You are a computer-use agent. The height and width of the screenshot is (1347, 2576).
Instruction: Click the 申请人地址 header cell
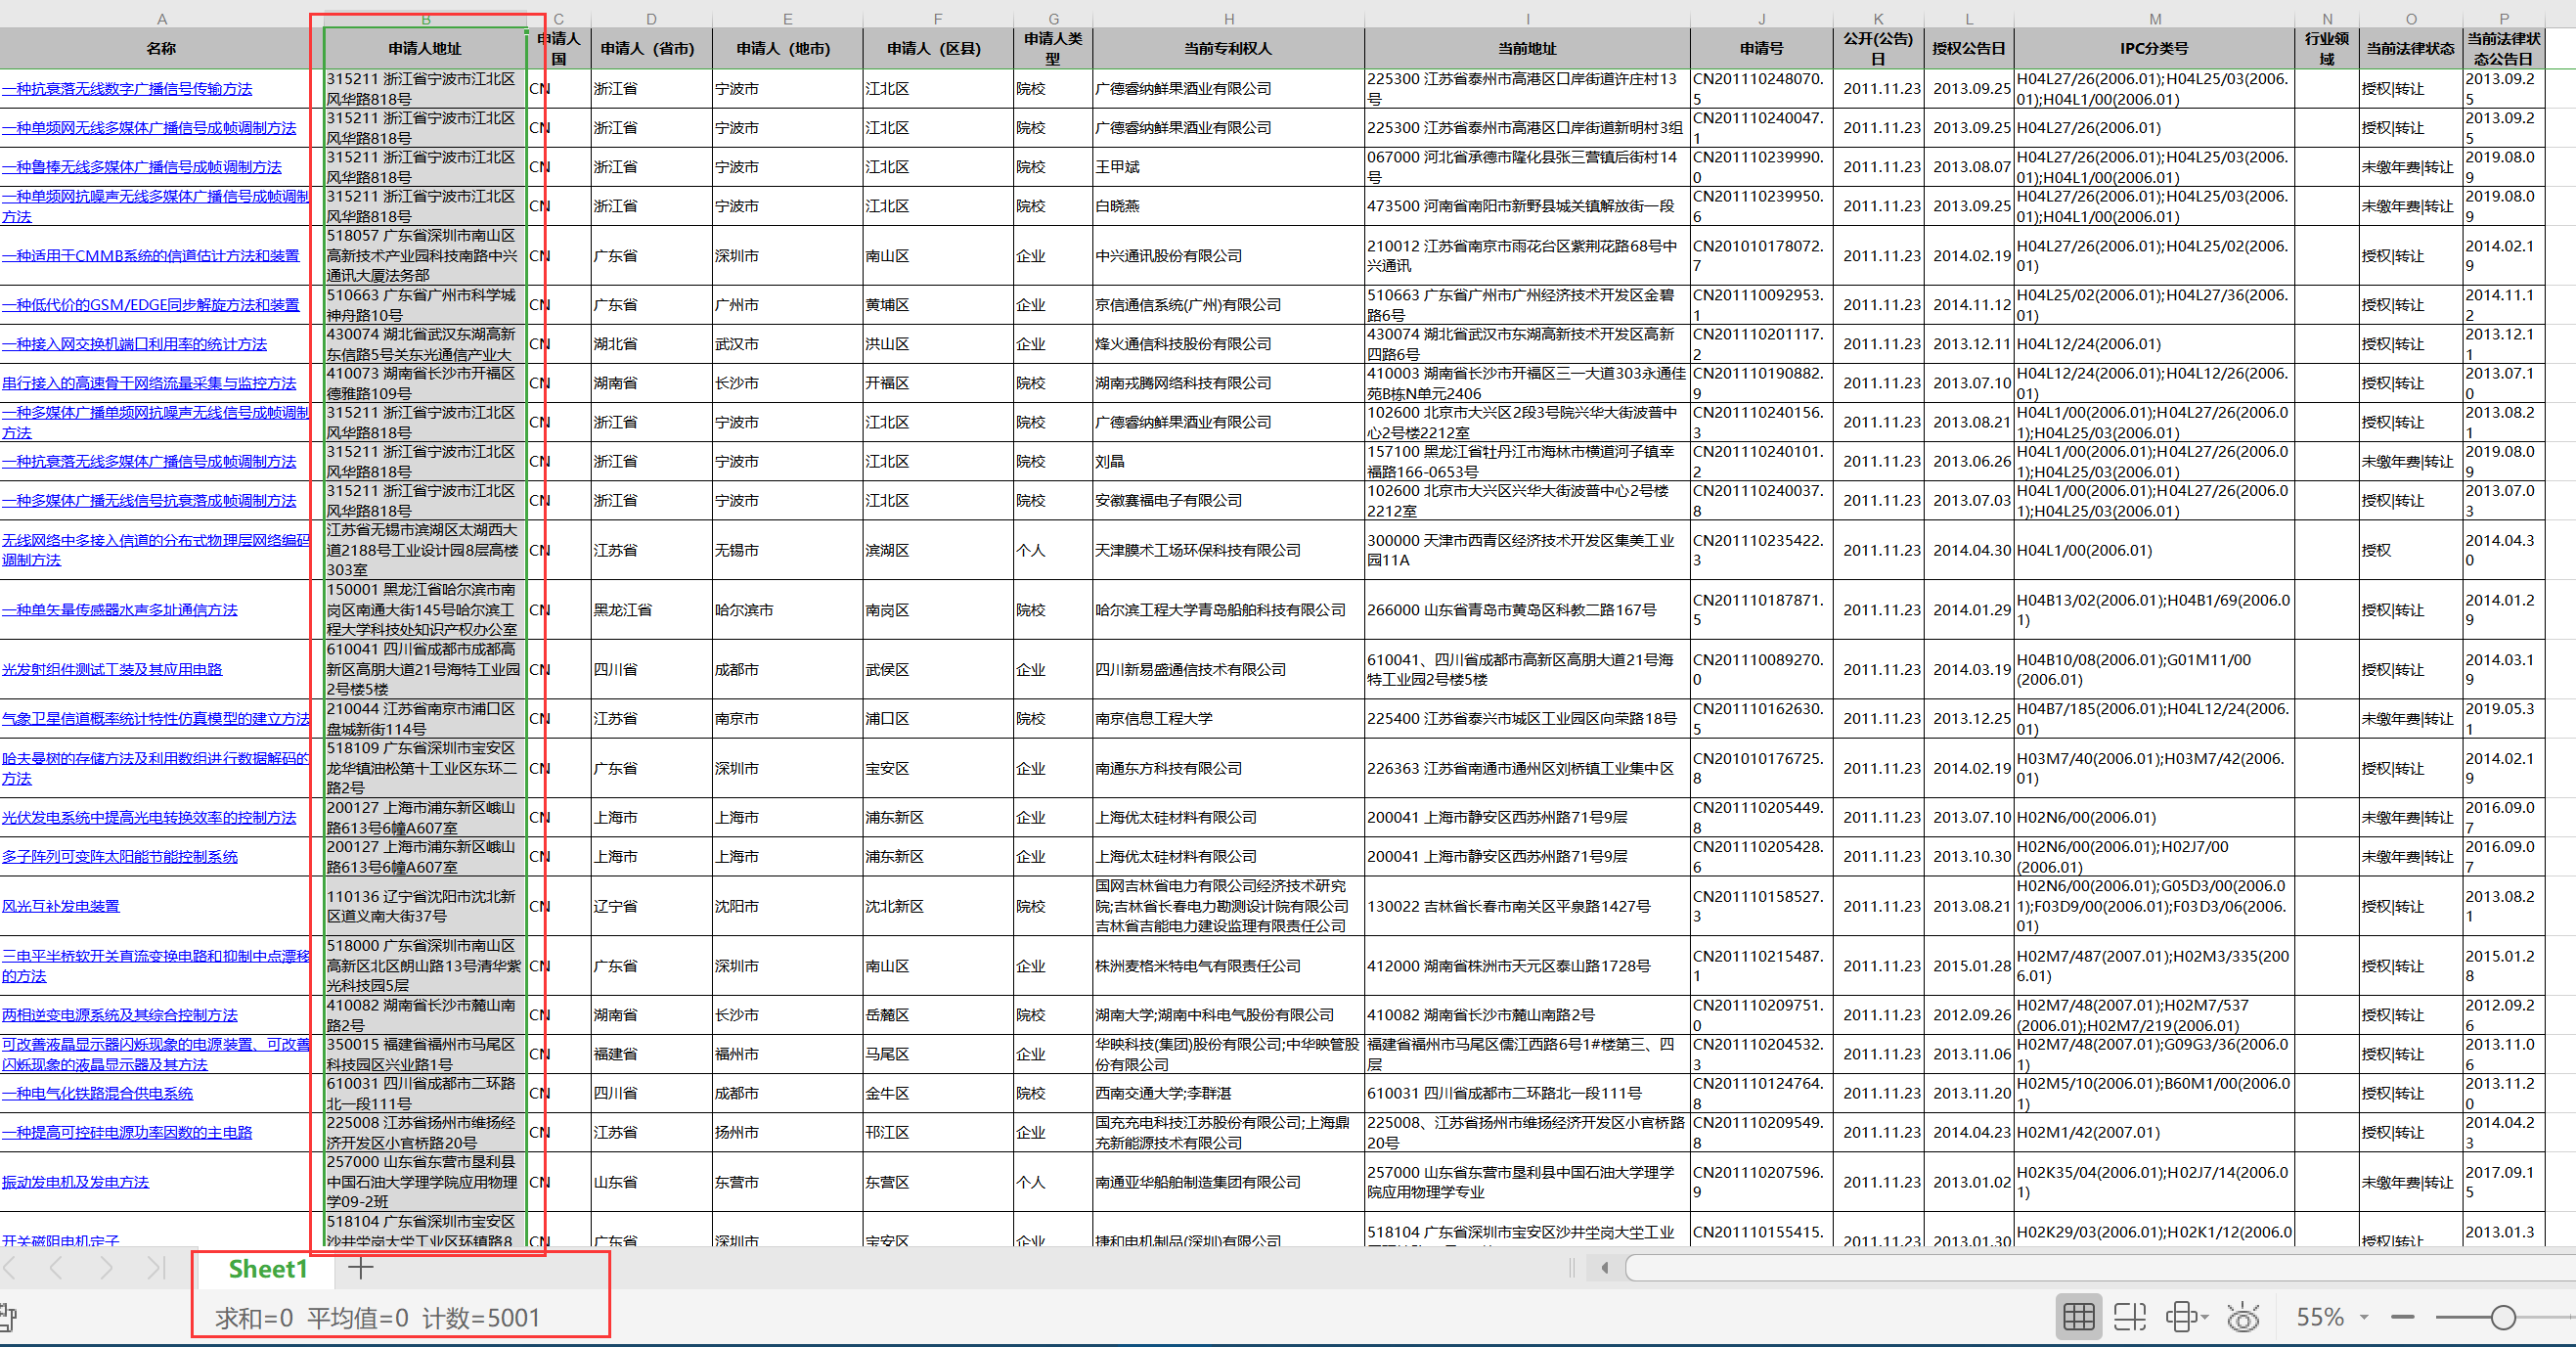pos(425,48)
